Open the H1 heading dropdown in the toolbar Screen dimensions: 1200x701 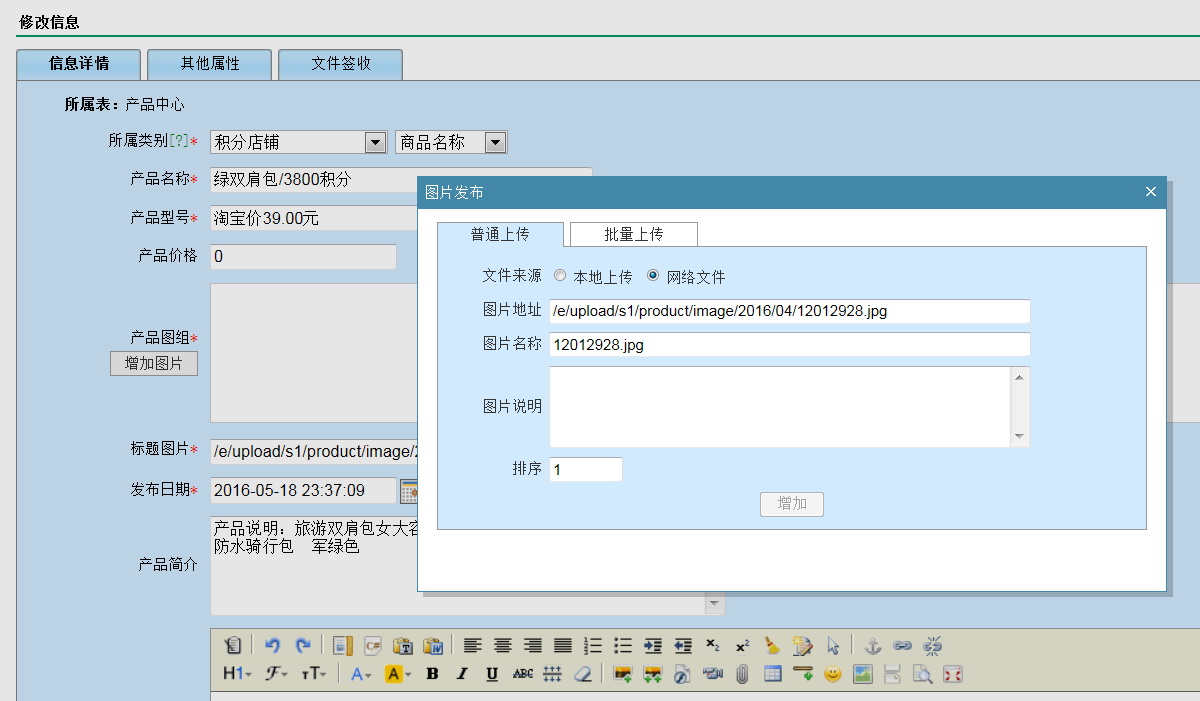tap(237, 674)
